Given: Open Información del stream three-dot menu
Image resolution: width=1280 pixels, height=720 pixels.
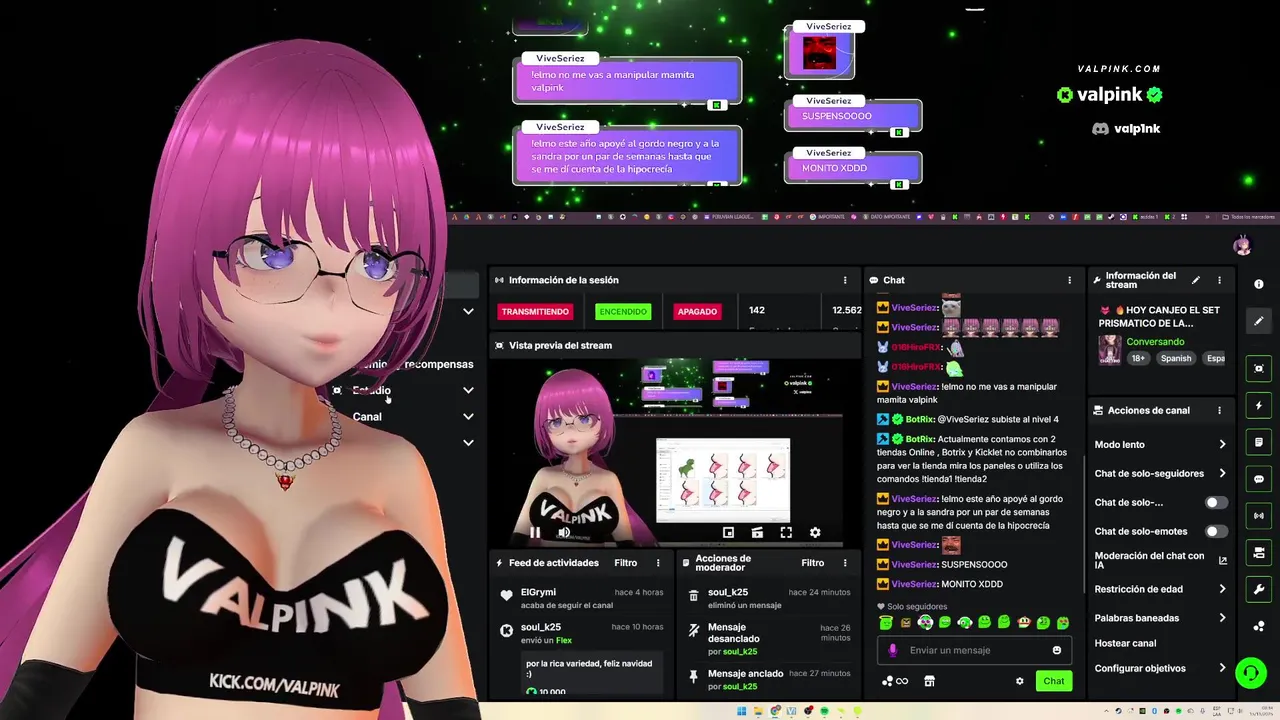Looking at the screenshot, I should tap(1219, 280).
